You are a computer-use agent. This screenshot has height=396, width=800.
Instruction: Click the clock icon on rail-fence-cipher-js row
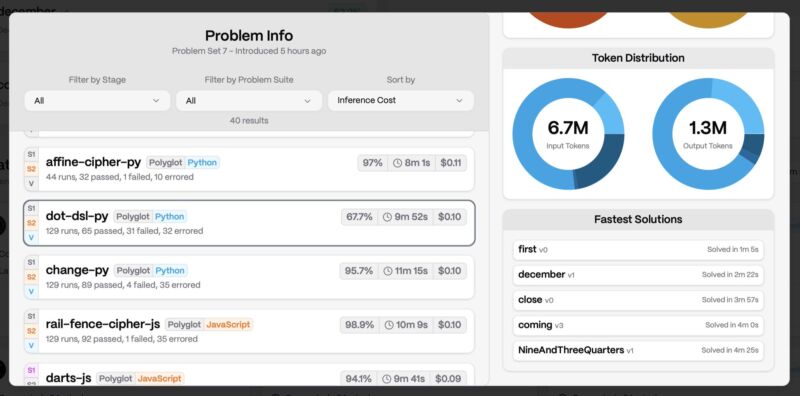(389, 325)
